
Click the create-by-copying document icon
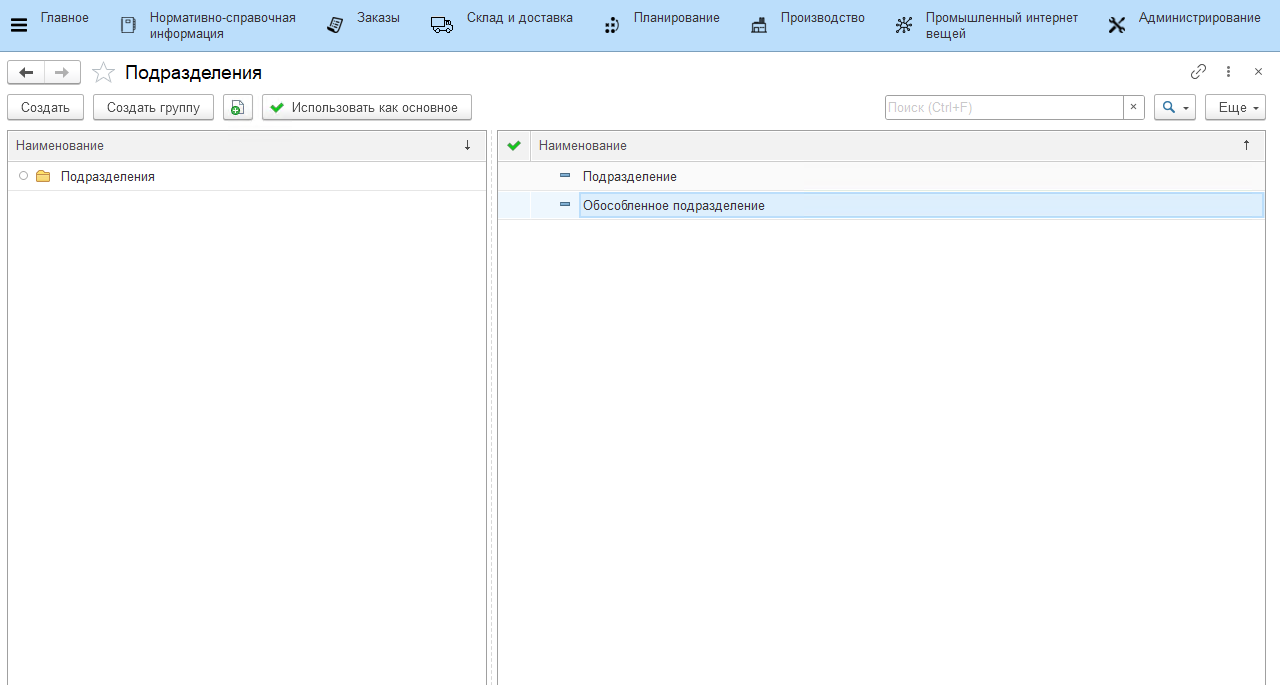click(237, 108)
